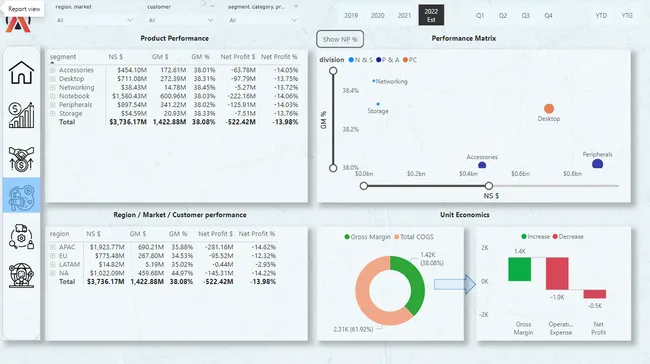Click the blue arrow in Unit Economics
Viewport: 650px width, 364px height.
coord(455,284)
